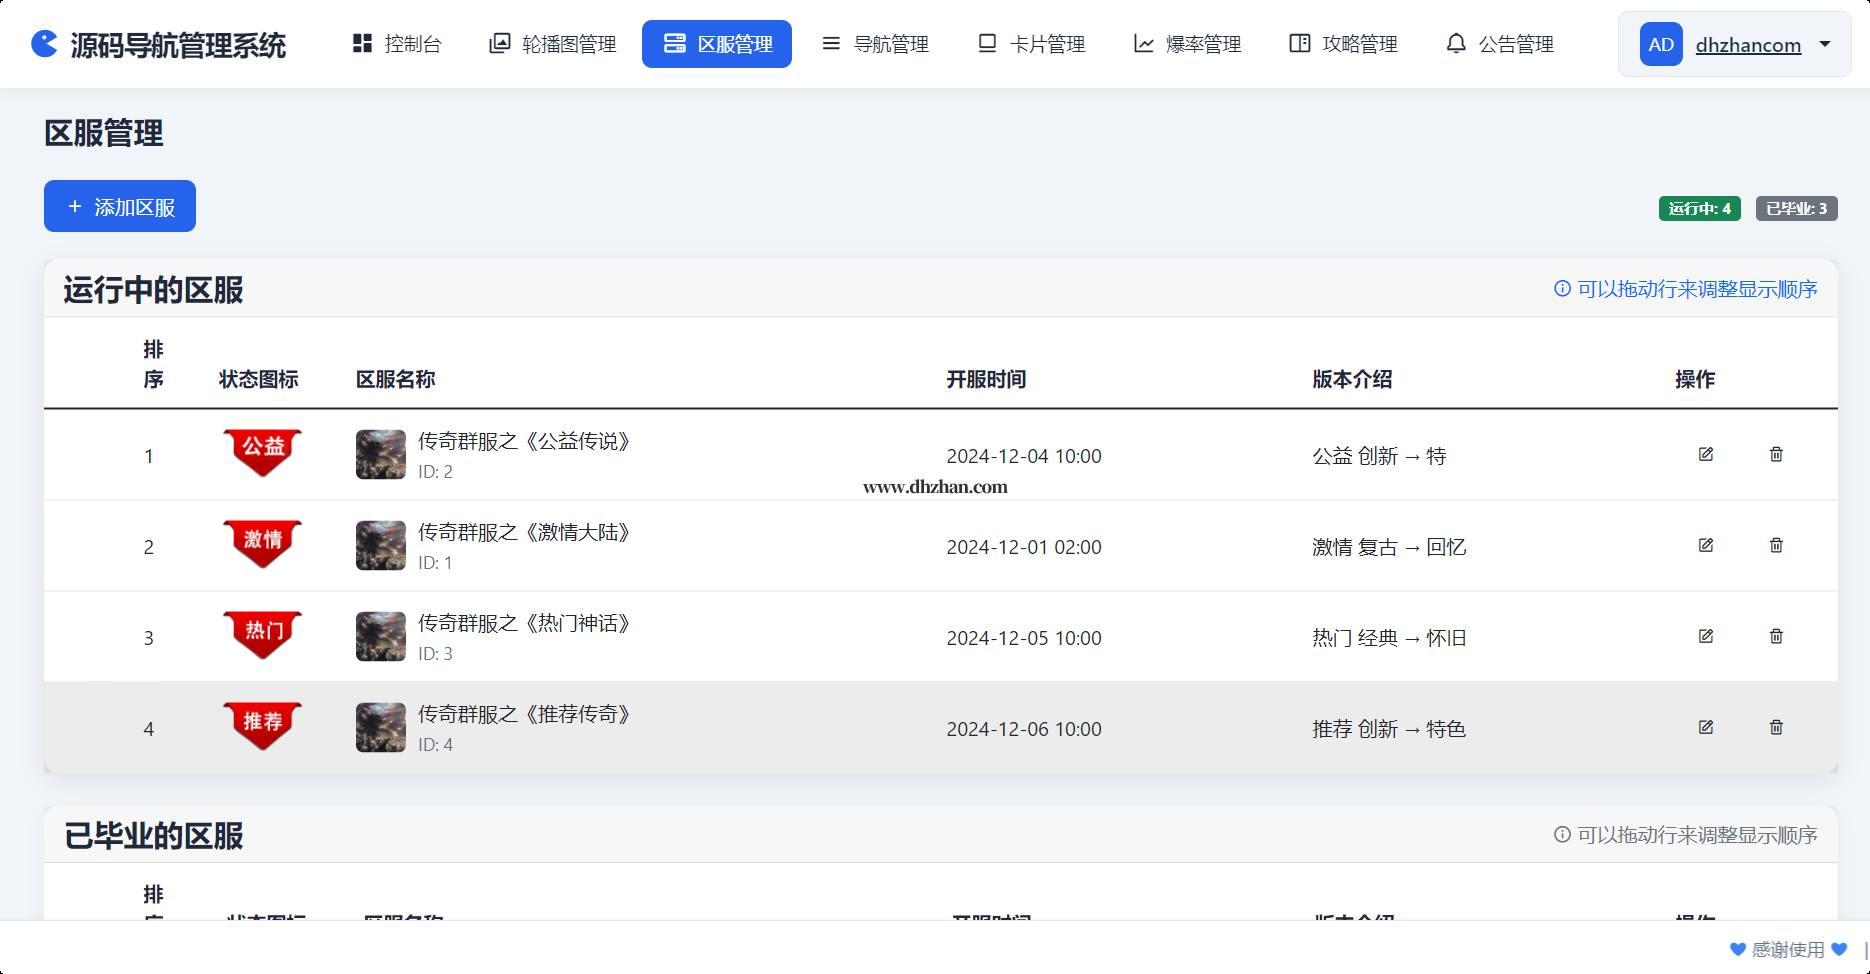The width and height of the screenshot is (1870, 974).
Task: Go to 轮播图管理 page
Action: click(x=552, y=44)
